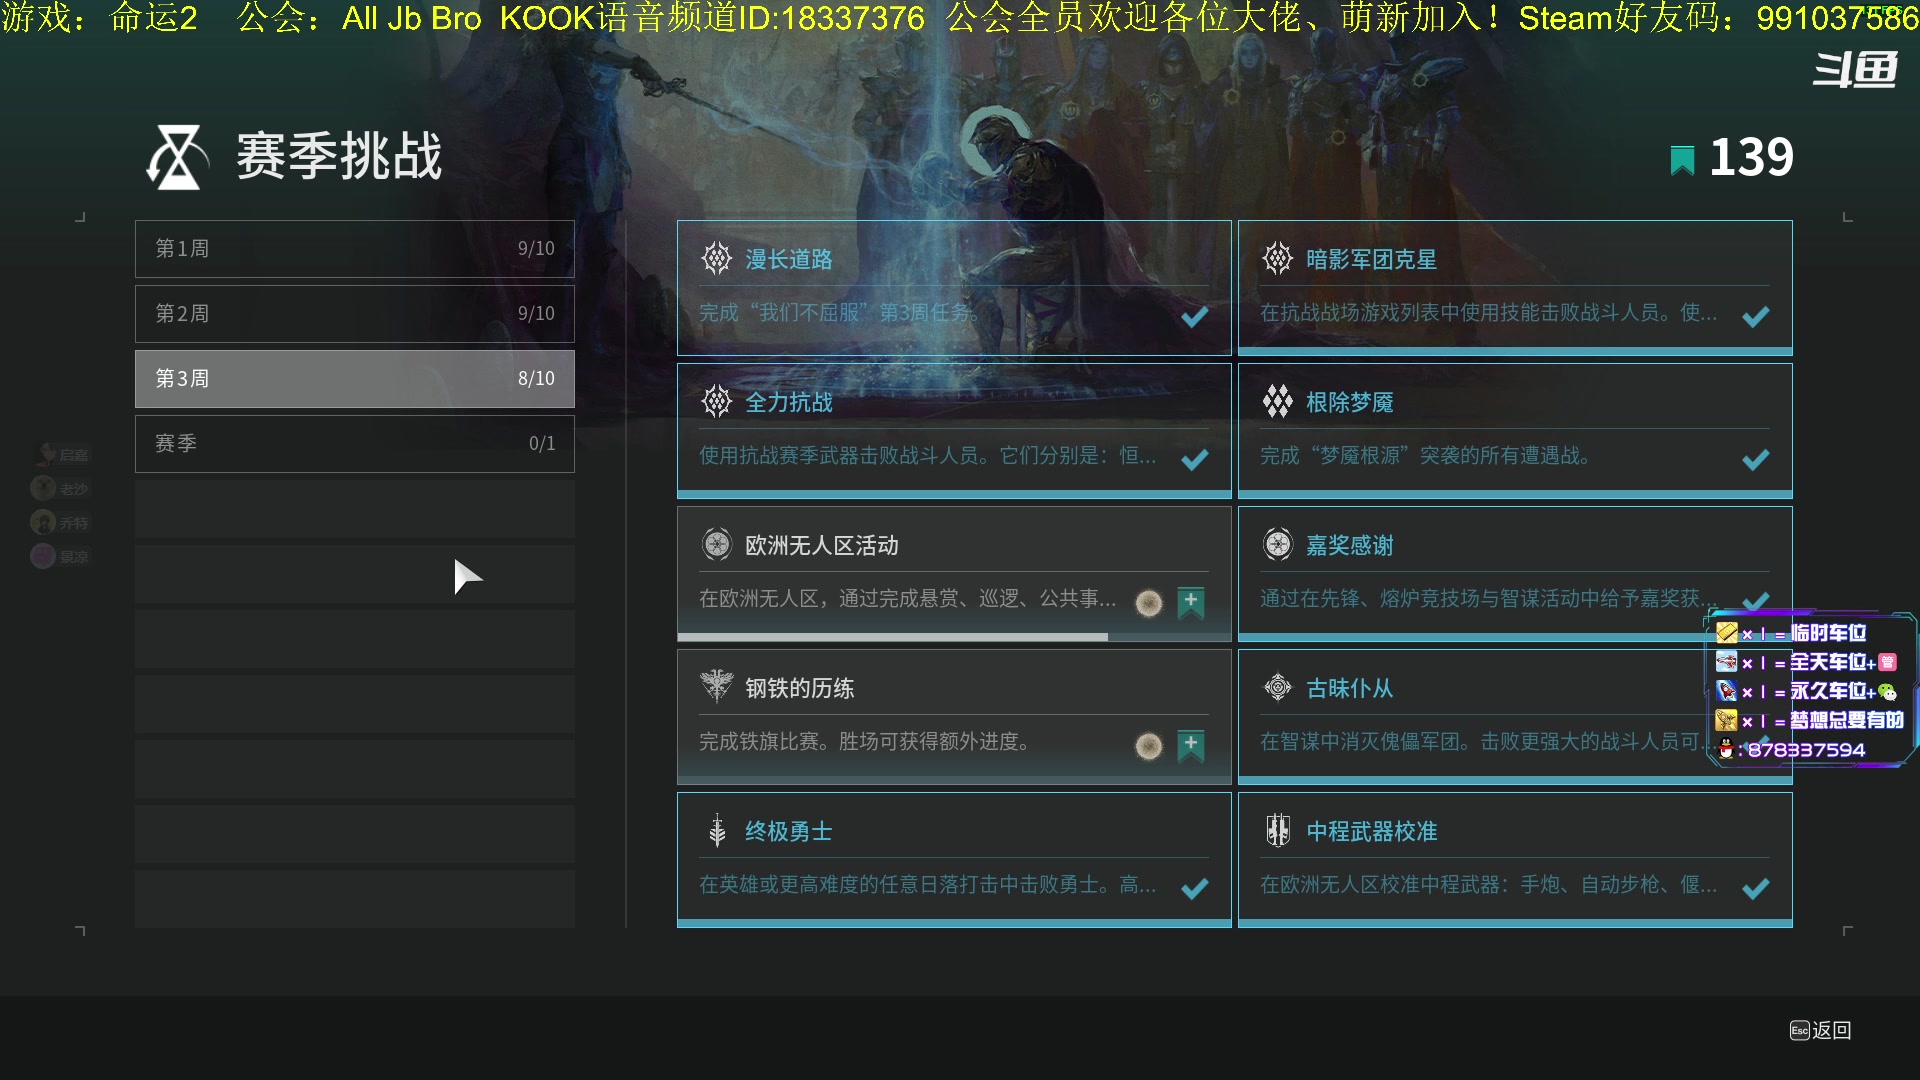
Task: Click the XP+ reward in 钢铁的历练
Action: (1191, 746)
